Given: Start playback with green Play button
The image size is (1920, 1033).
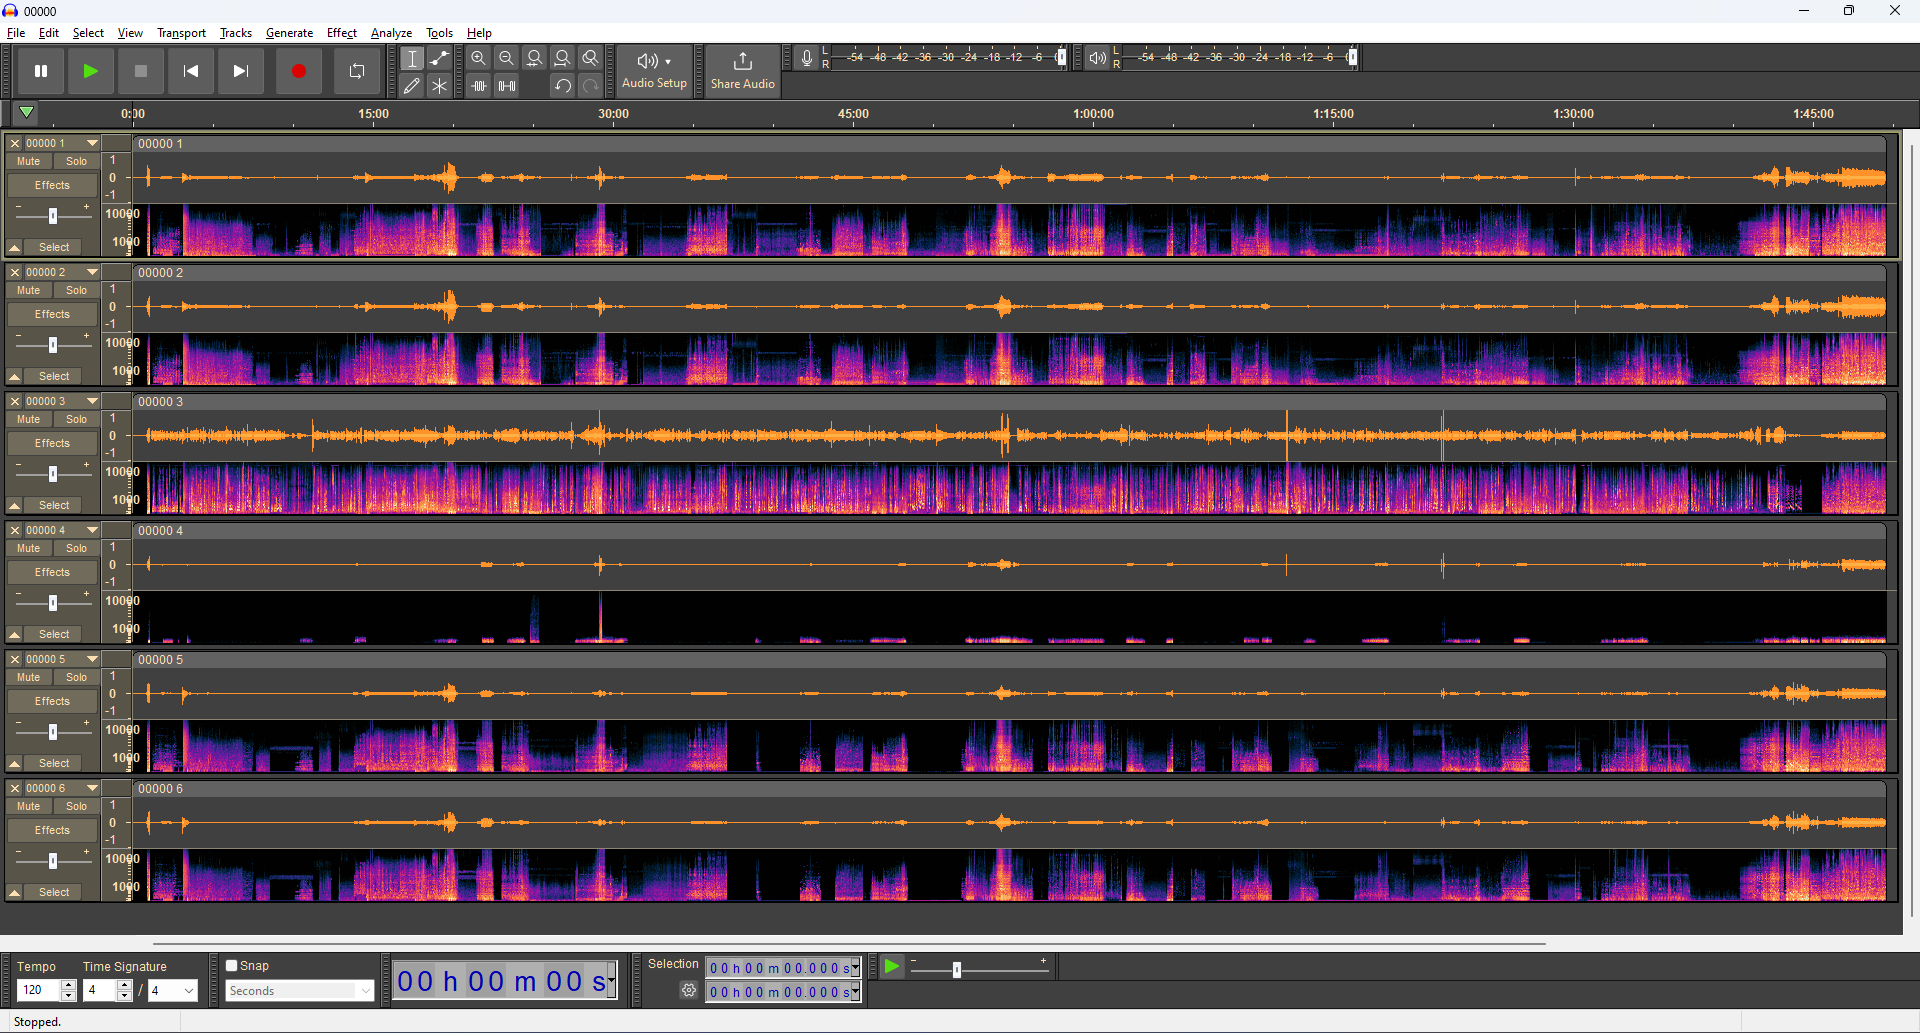Looking at the screenshot, I should pos(91,71).
